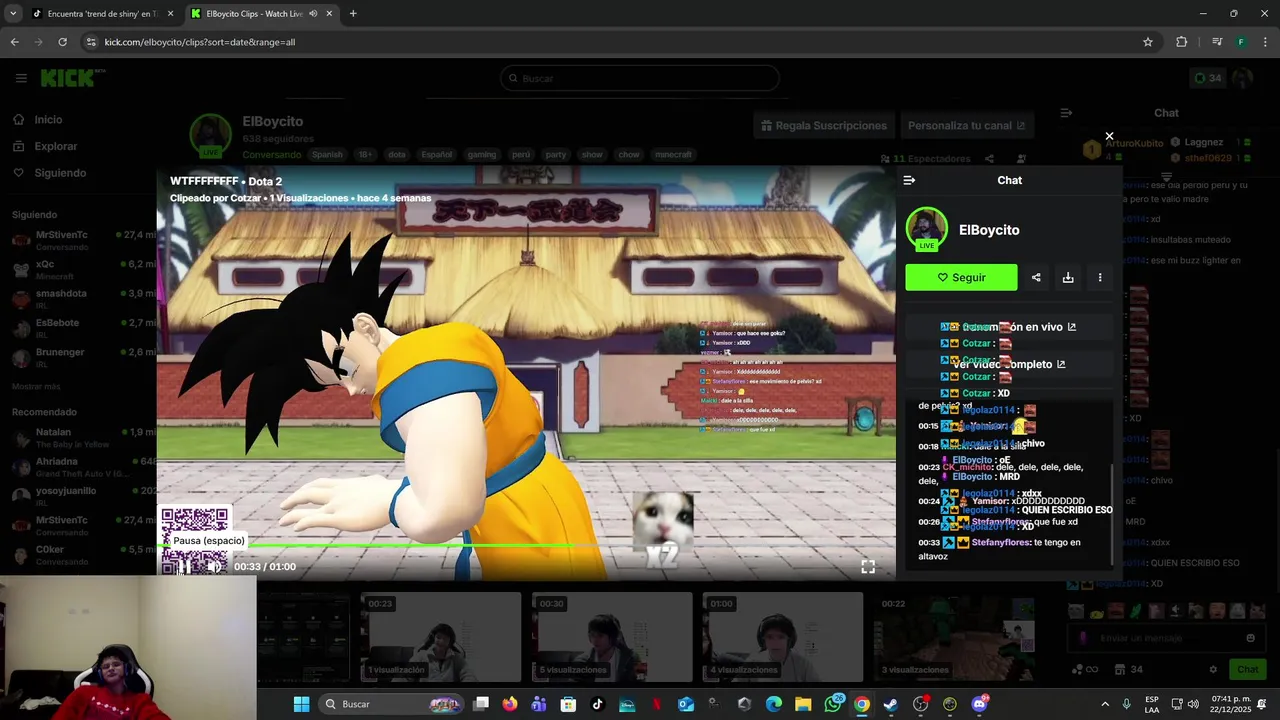Open the 00:23 clip thumbnail
Viewport: 1280px width, 720px height.
440,637
